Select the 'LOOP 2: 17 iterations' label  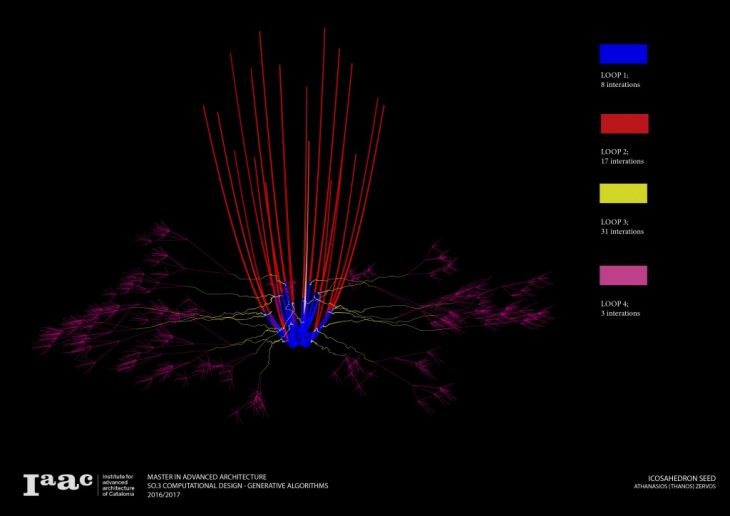pos(622,156)
